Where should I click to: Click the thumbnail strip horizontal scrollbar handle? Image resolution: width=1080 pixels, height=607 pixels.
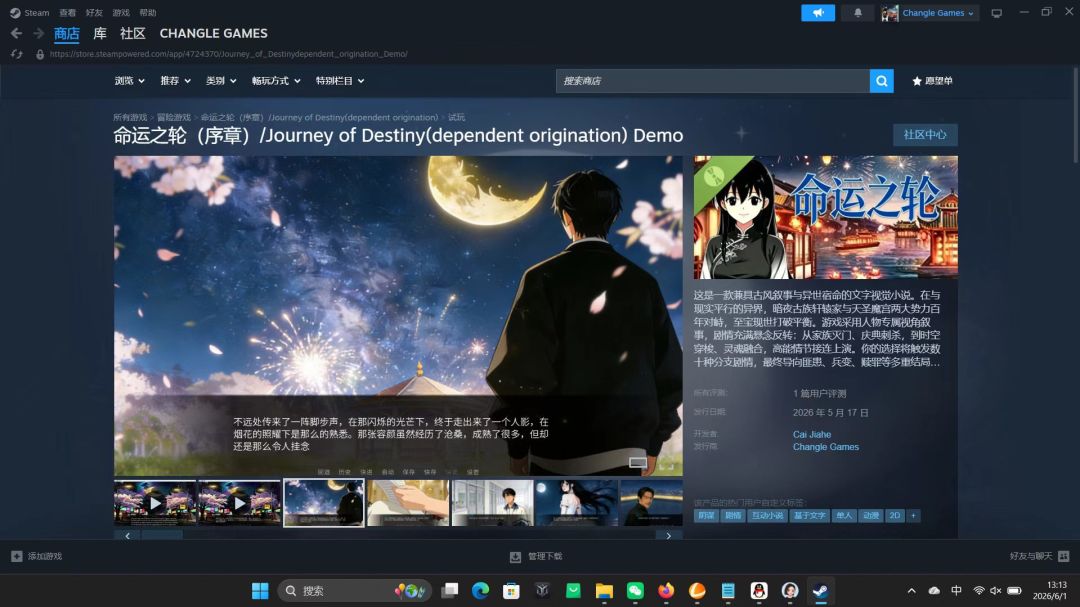coord(162,535)
